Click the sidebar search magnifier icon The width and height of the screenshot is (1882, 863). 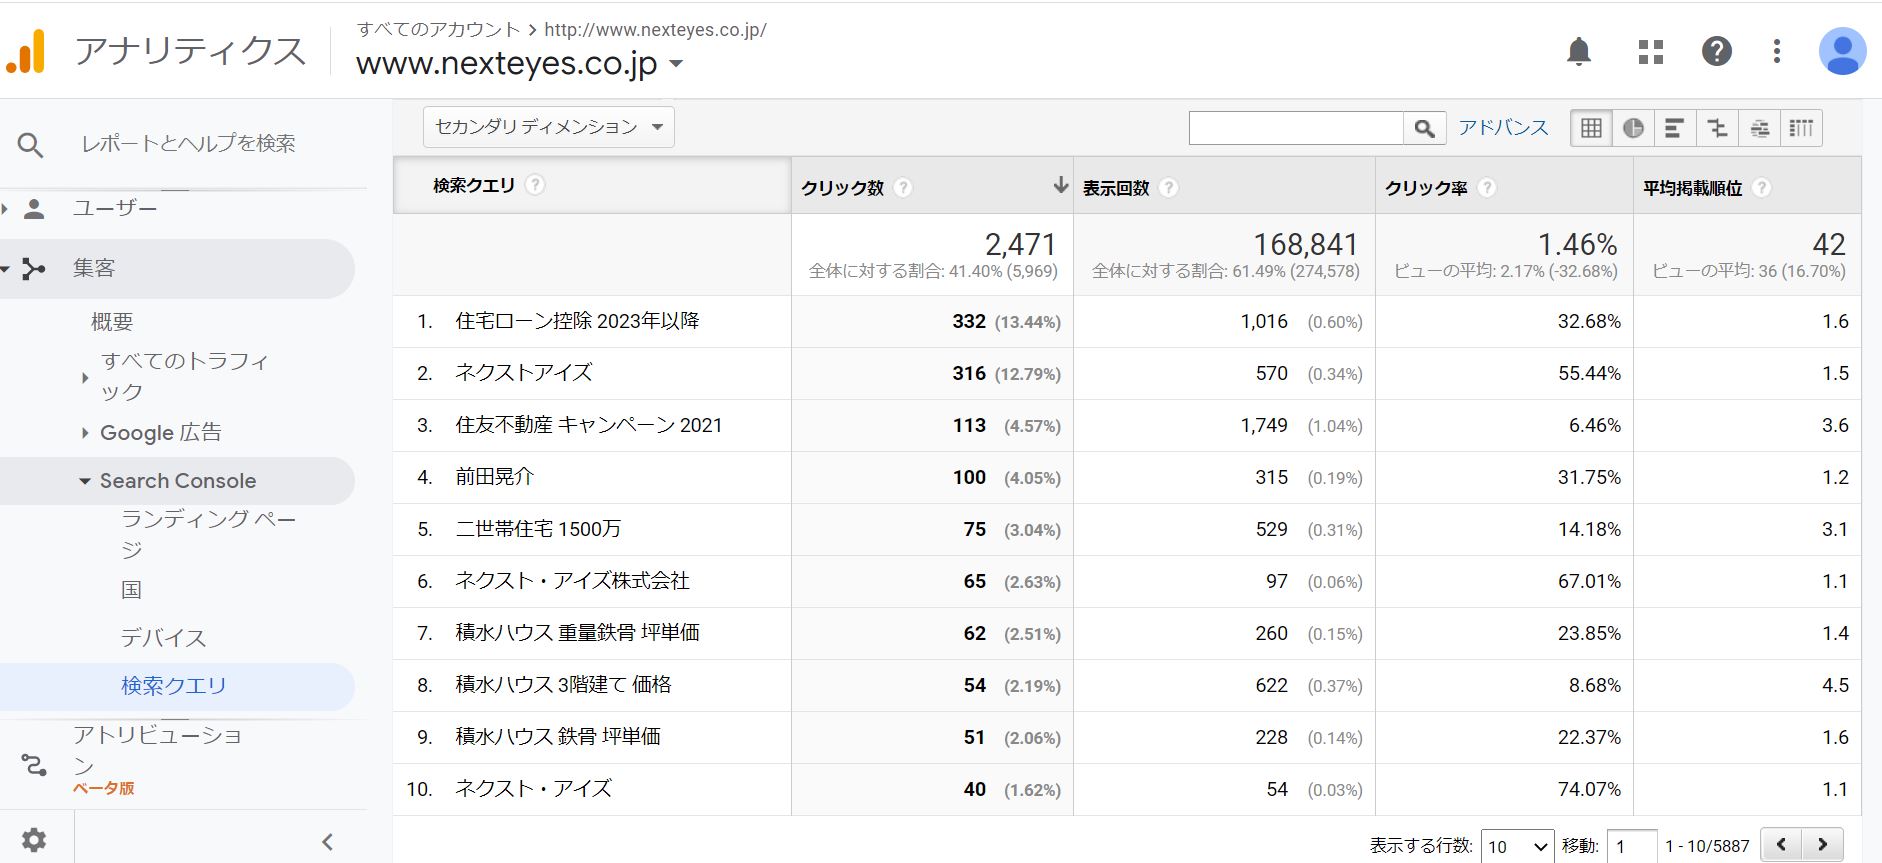[30, 146]
